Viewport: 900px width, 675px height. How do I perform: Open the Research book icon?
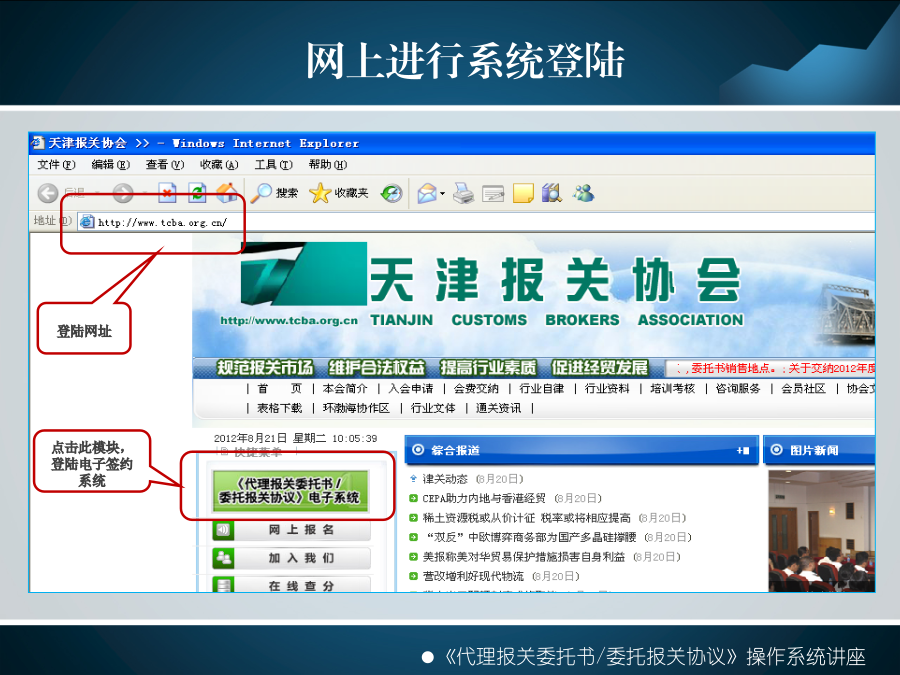pyautogui.click(x=552, y=193)
